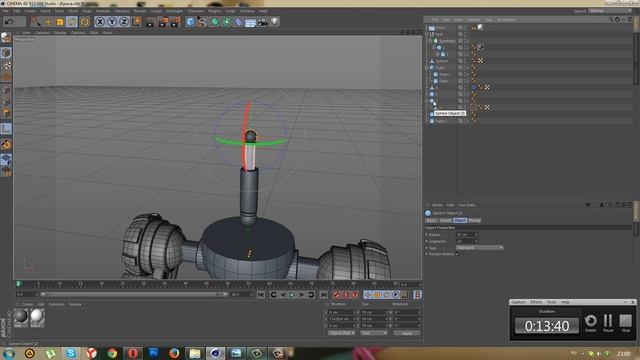
Task: Open the Size mode dropdown in coordinates
Action: click(373, 333)
